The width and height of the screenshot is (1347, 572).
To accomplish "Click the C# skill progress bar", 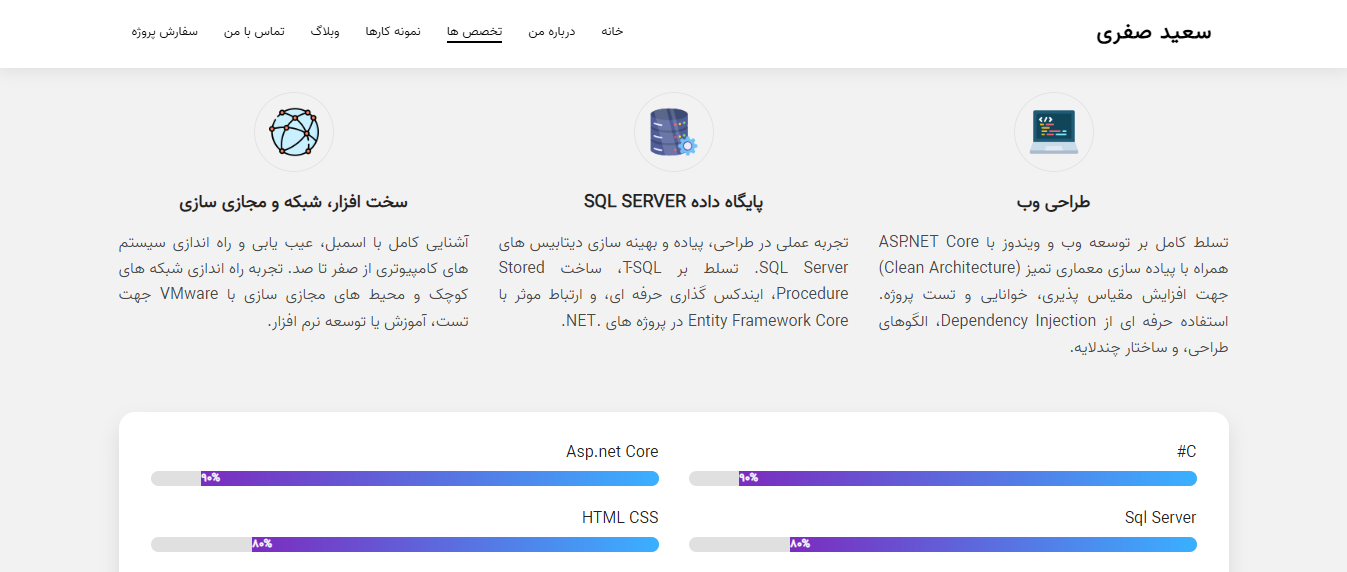I will [x=942, y=478].
